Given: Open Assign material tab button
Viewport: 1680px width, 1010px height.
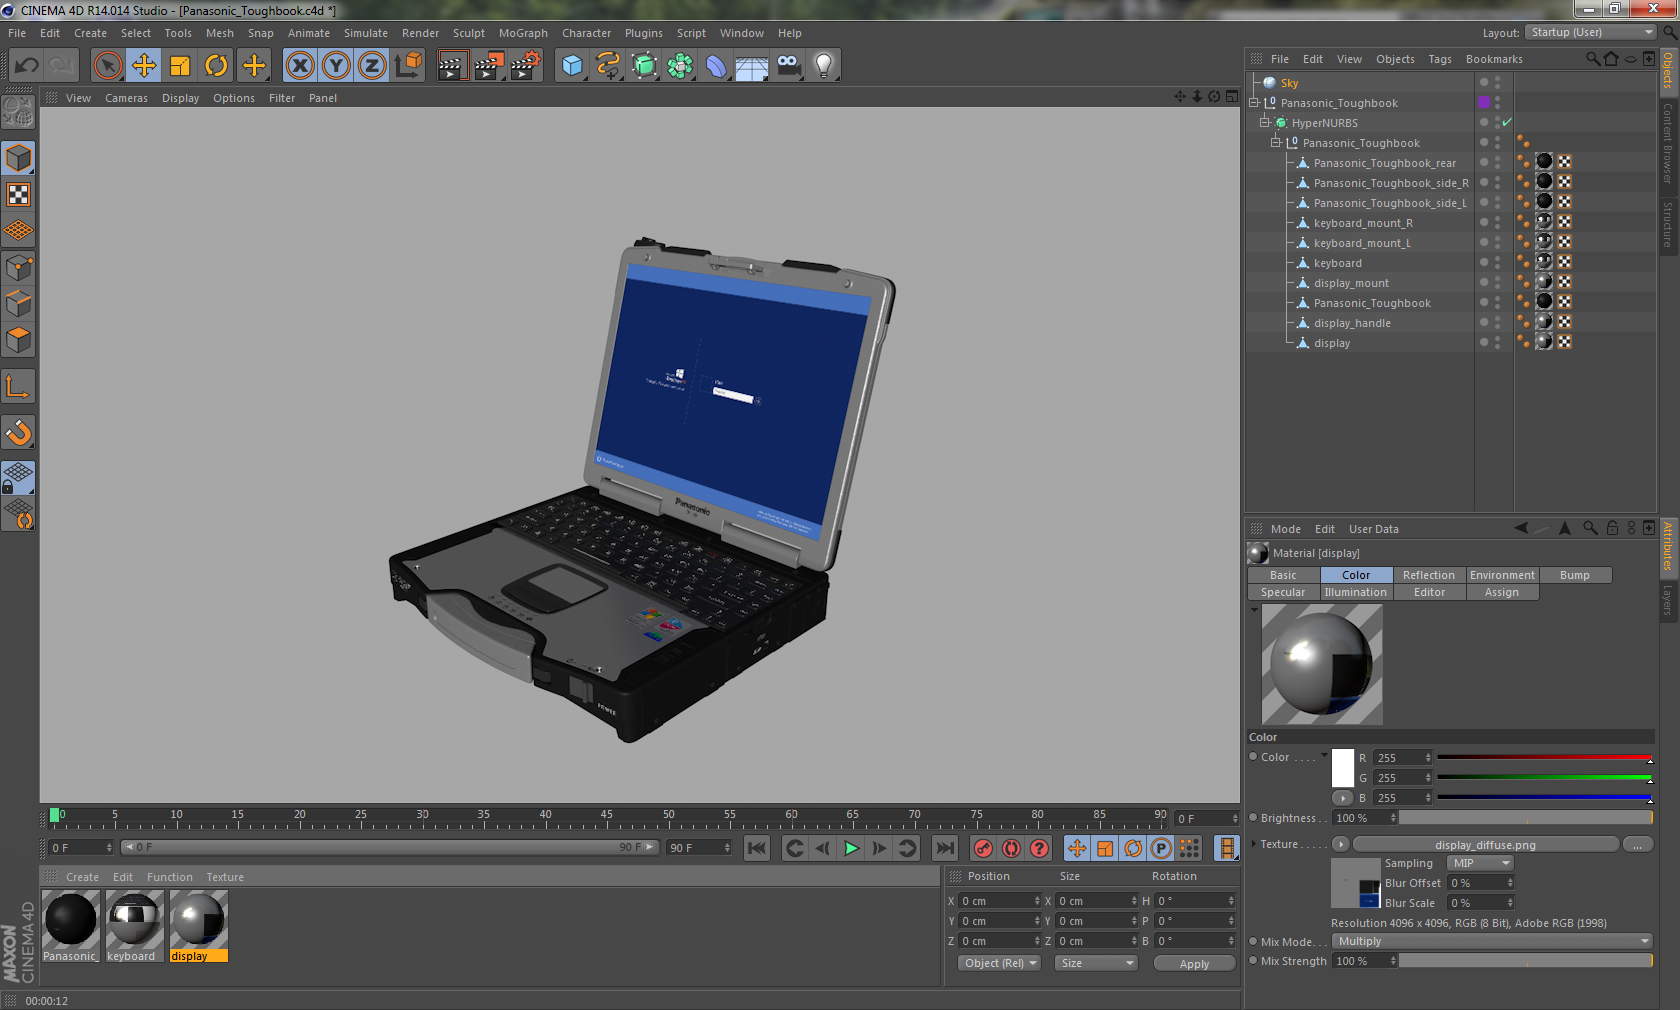Looking at the screenshot, I should [x=1502, y=592].
